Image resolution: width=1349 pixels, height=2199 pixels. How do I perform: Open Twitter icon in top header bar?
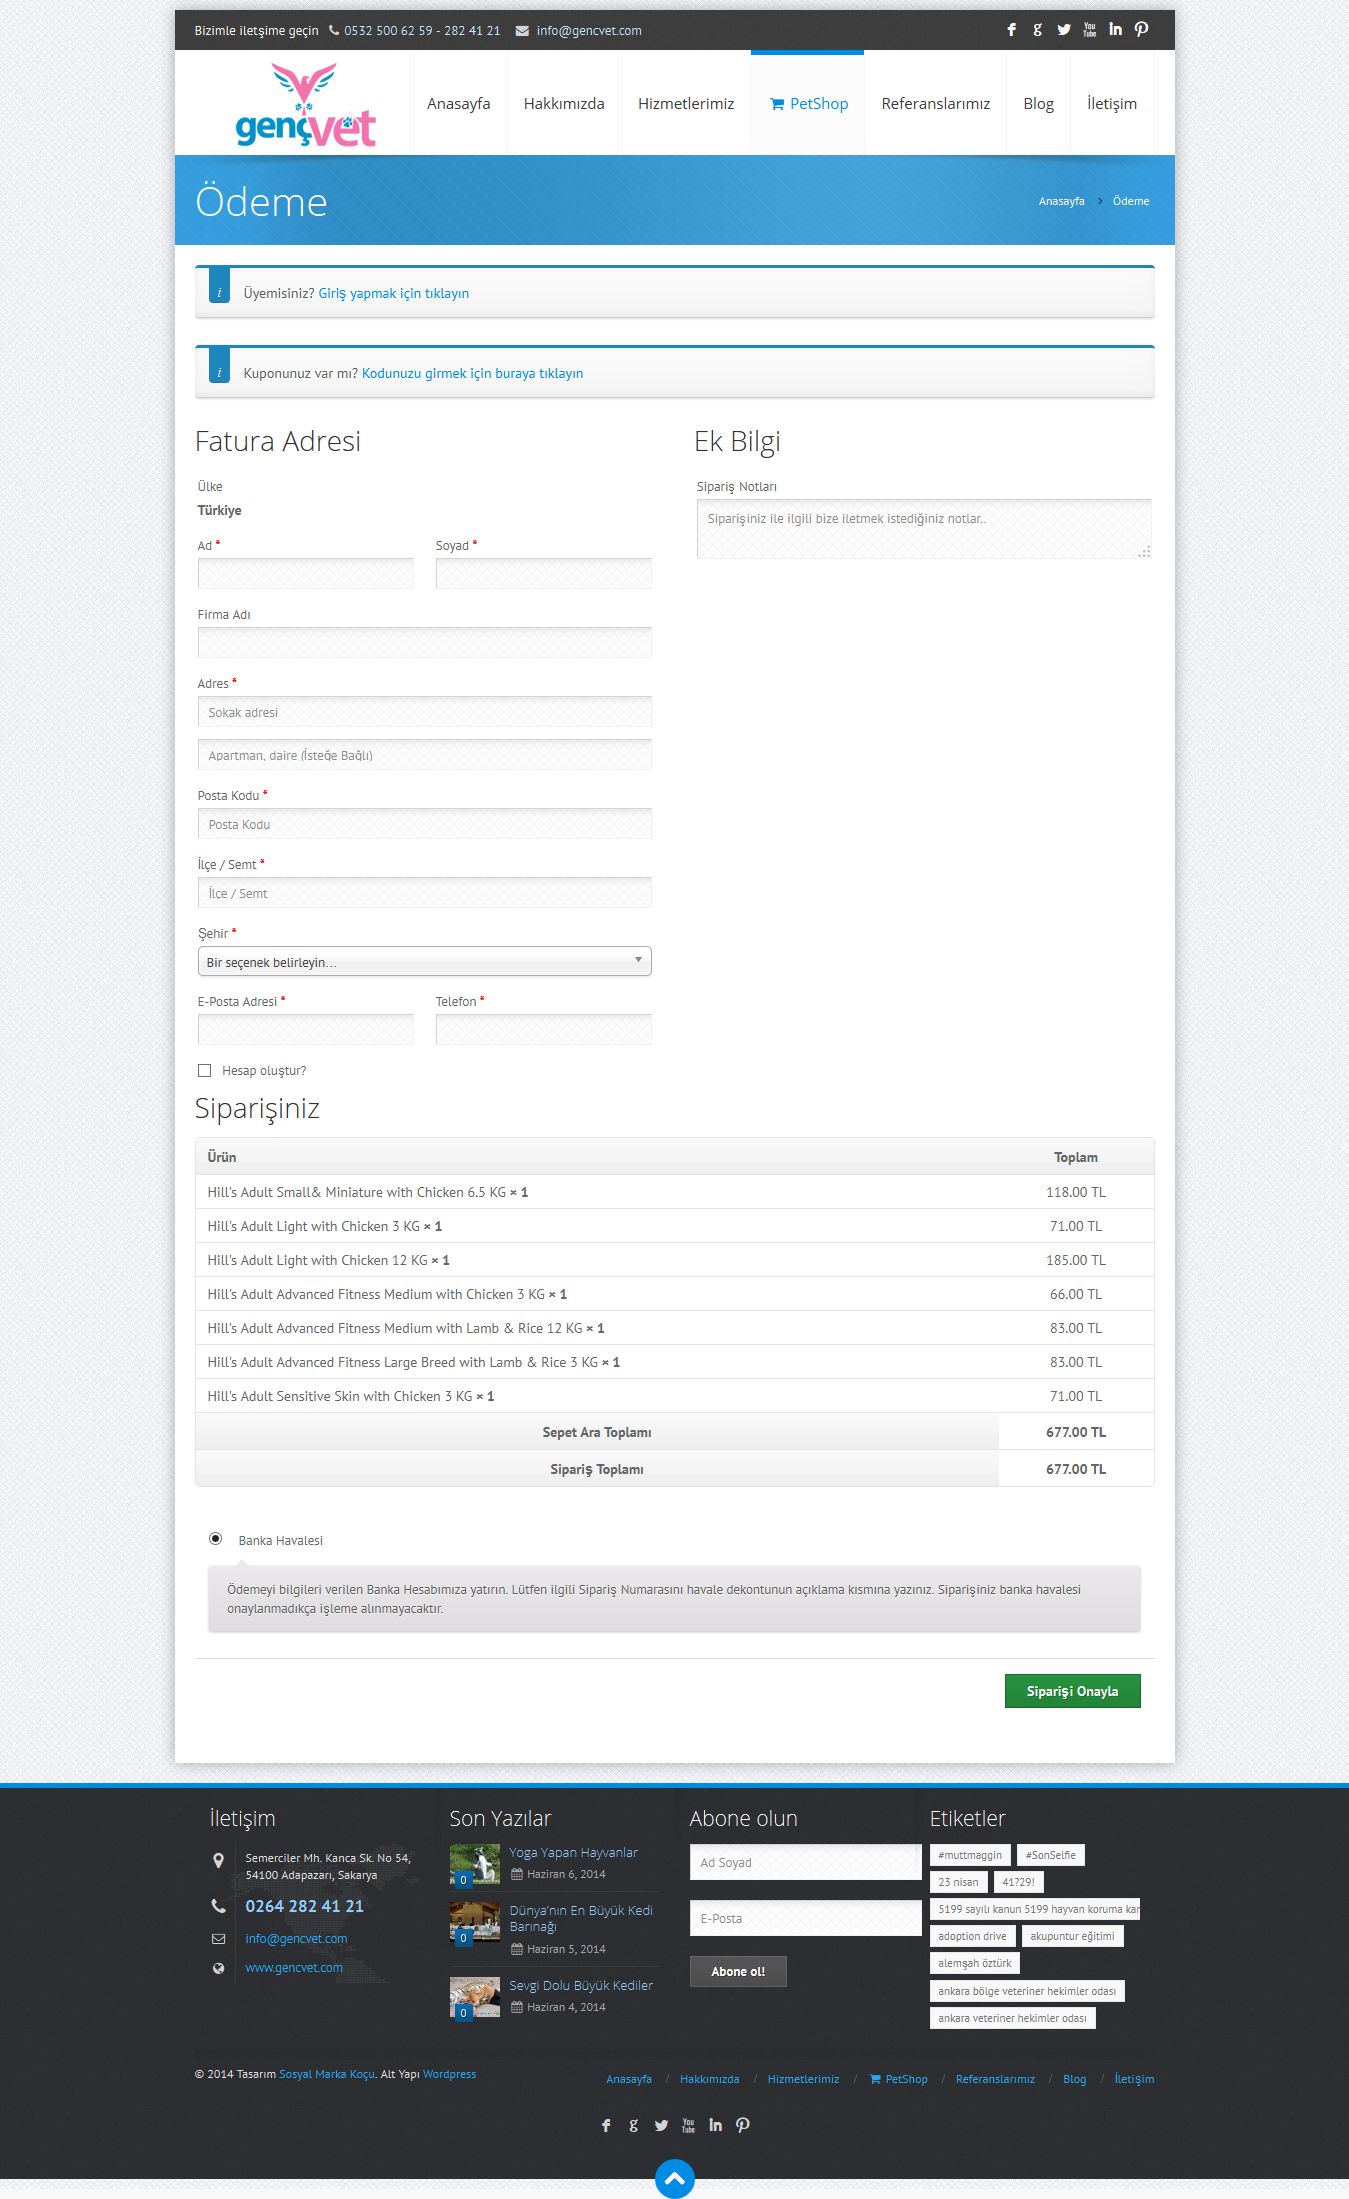pyautogui.click(x=1063, y=30)
